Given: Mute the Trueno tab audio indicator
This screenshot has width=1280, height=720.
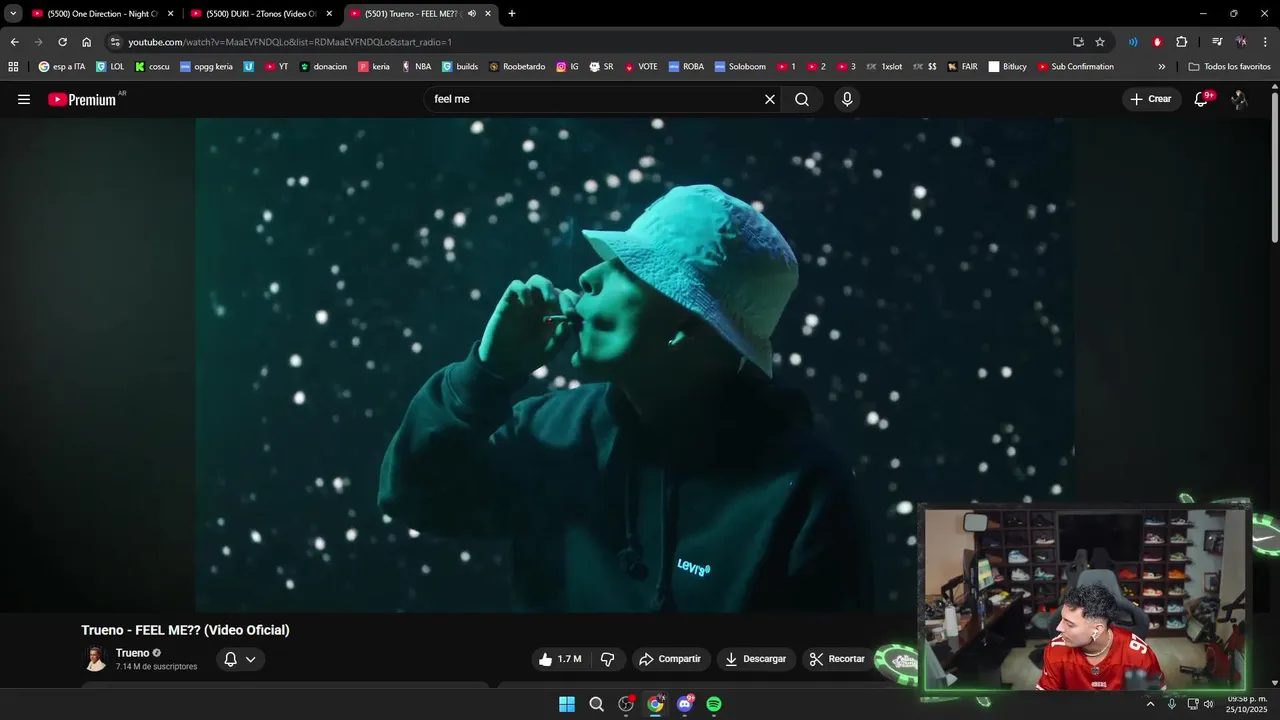Looking at the screenshot, I should 472,14.
